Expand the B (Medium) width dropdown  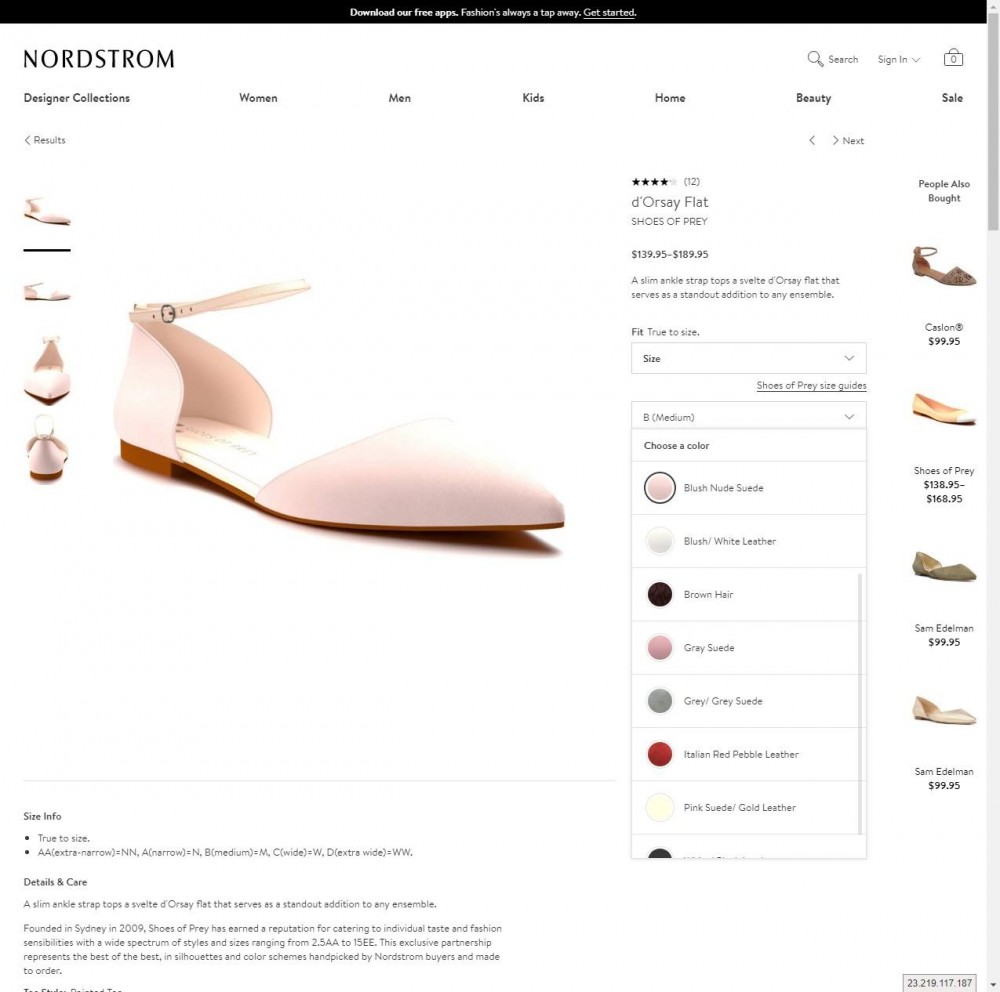pyautogui.click(x=749, y=417)
